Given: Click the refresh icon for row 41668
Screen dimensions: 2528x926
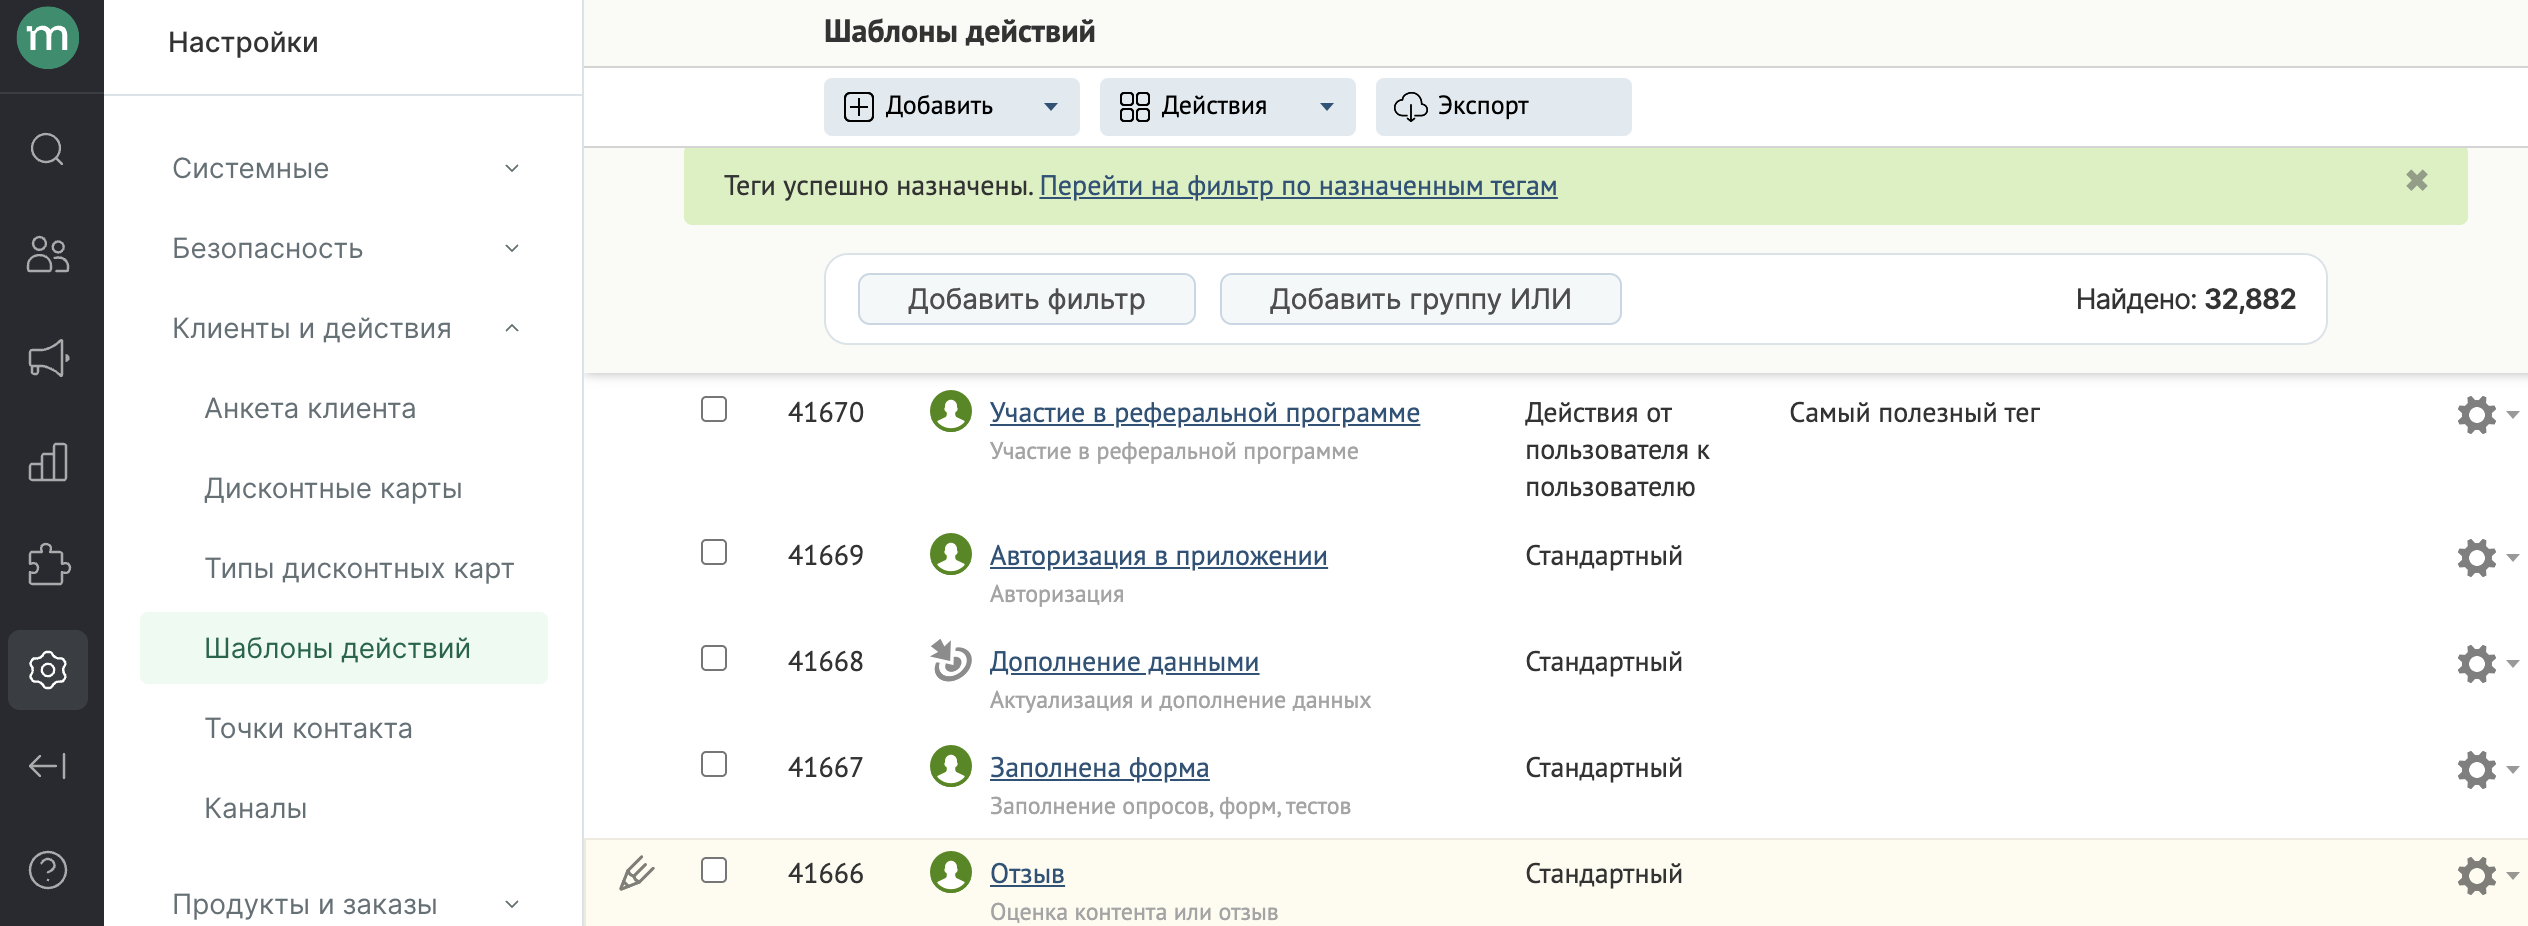Looking at the screenshot, I should (x=951, y=660).
